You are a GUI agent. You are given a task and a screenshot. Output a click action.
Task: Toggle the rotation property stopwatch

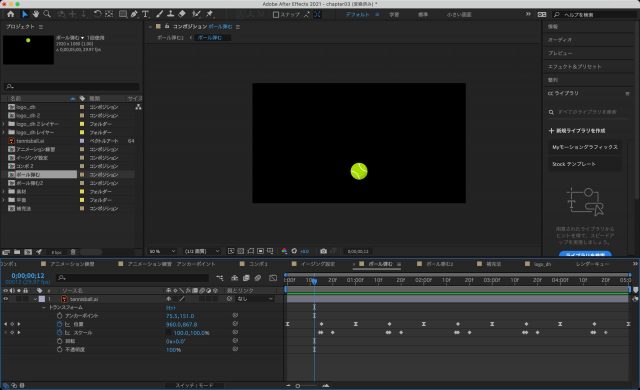pos(60,341)
